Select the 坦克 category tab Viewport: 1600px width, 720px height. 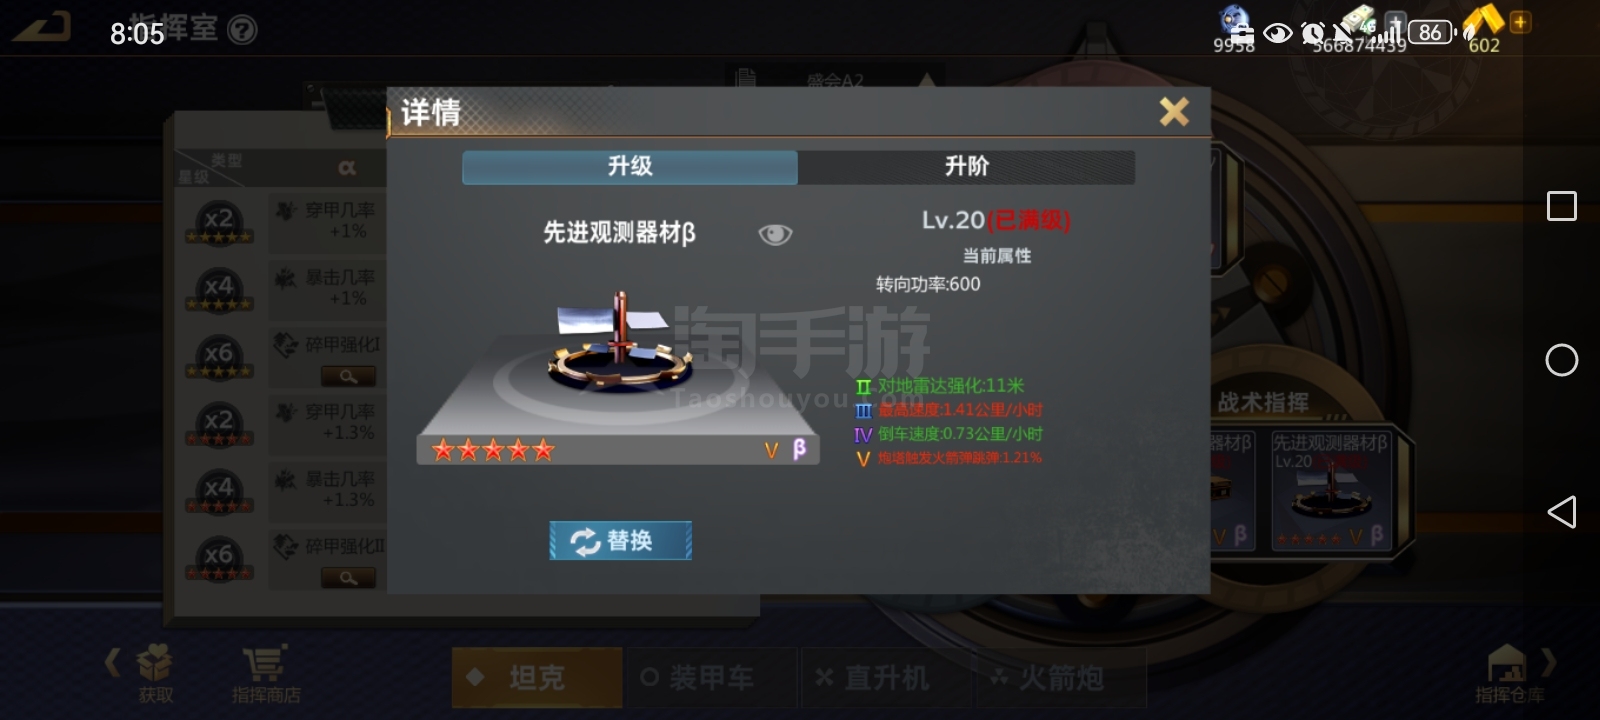tap(537, 677)
